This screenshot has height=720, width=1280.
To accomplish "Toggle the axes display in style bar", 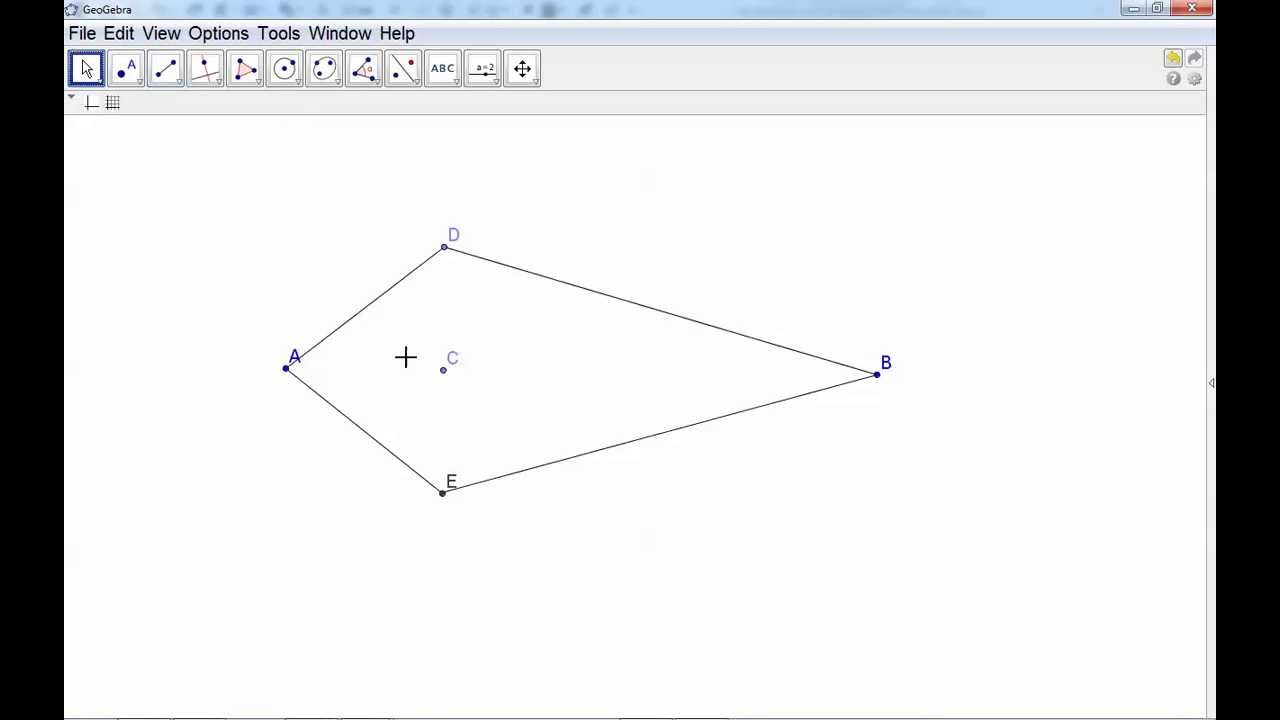I will [x=92, y=103].
